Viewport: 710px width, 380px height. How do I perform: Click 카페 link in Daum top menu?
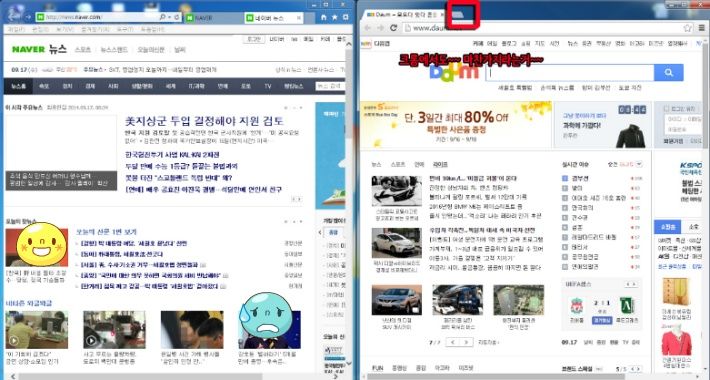click(478, 43)
